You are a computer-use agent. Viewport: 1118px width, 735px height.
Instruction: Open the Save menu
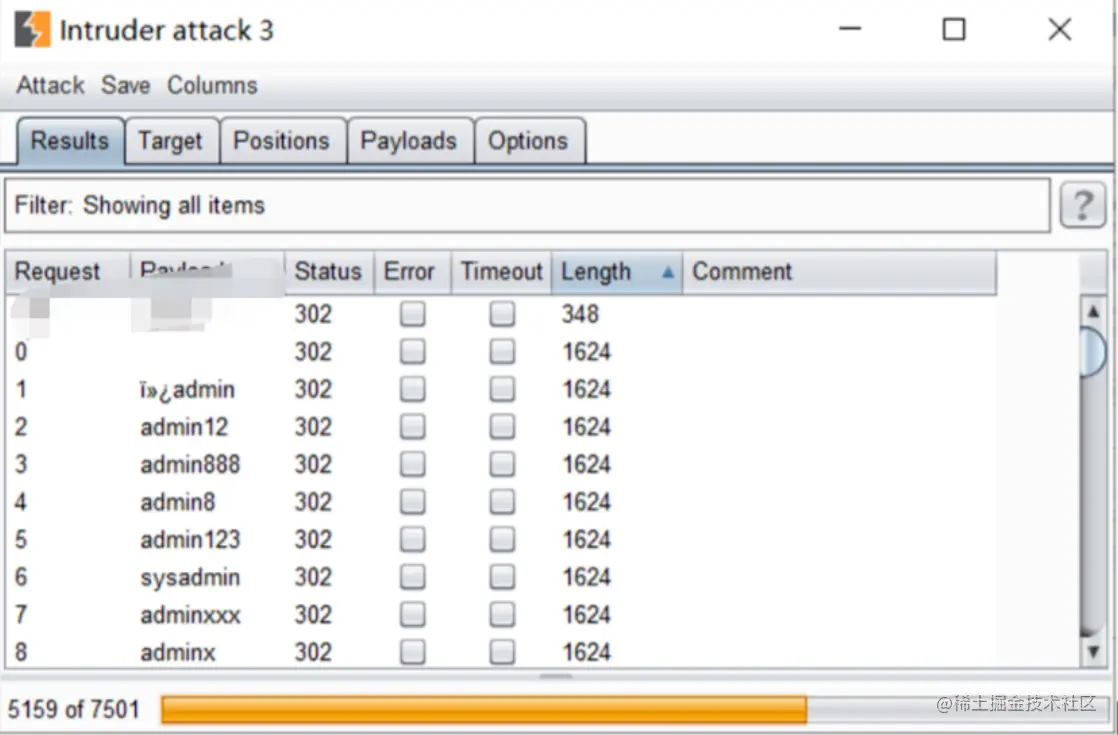coord(125,86)
